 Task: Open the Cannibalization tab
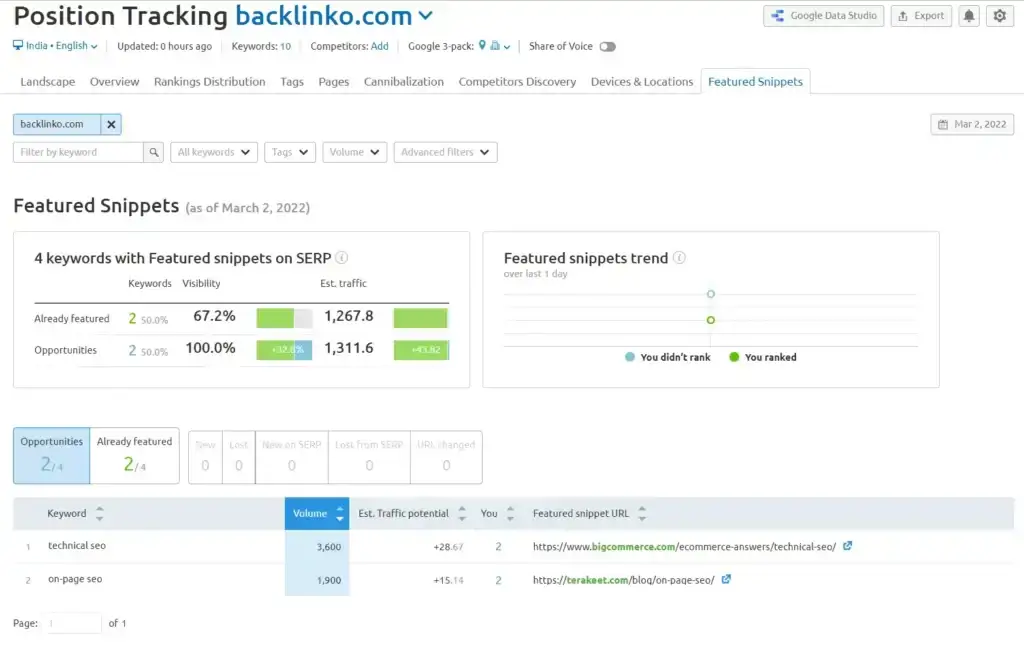point(403,82)
